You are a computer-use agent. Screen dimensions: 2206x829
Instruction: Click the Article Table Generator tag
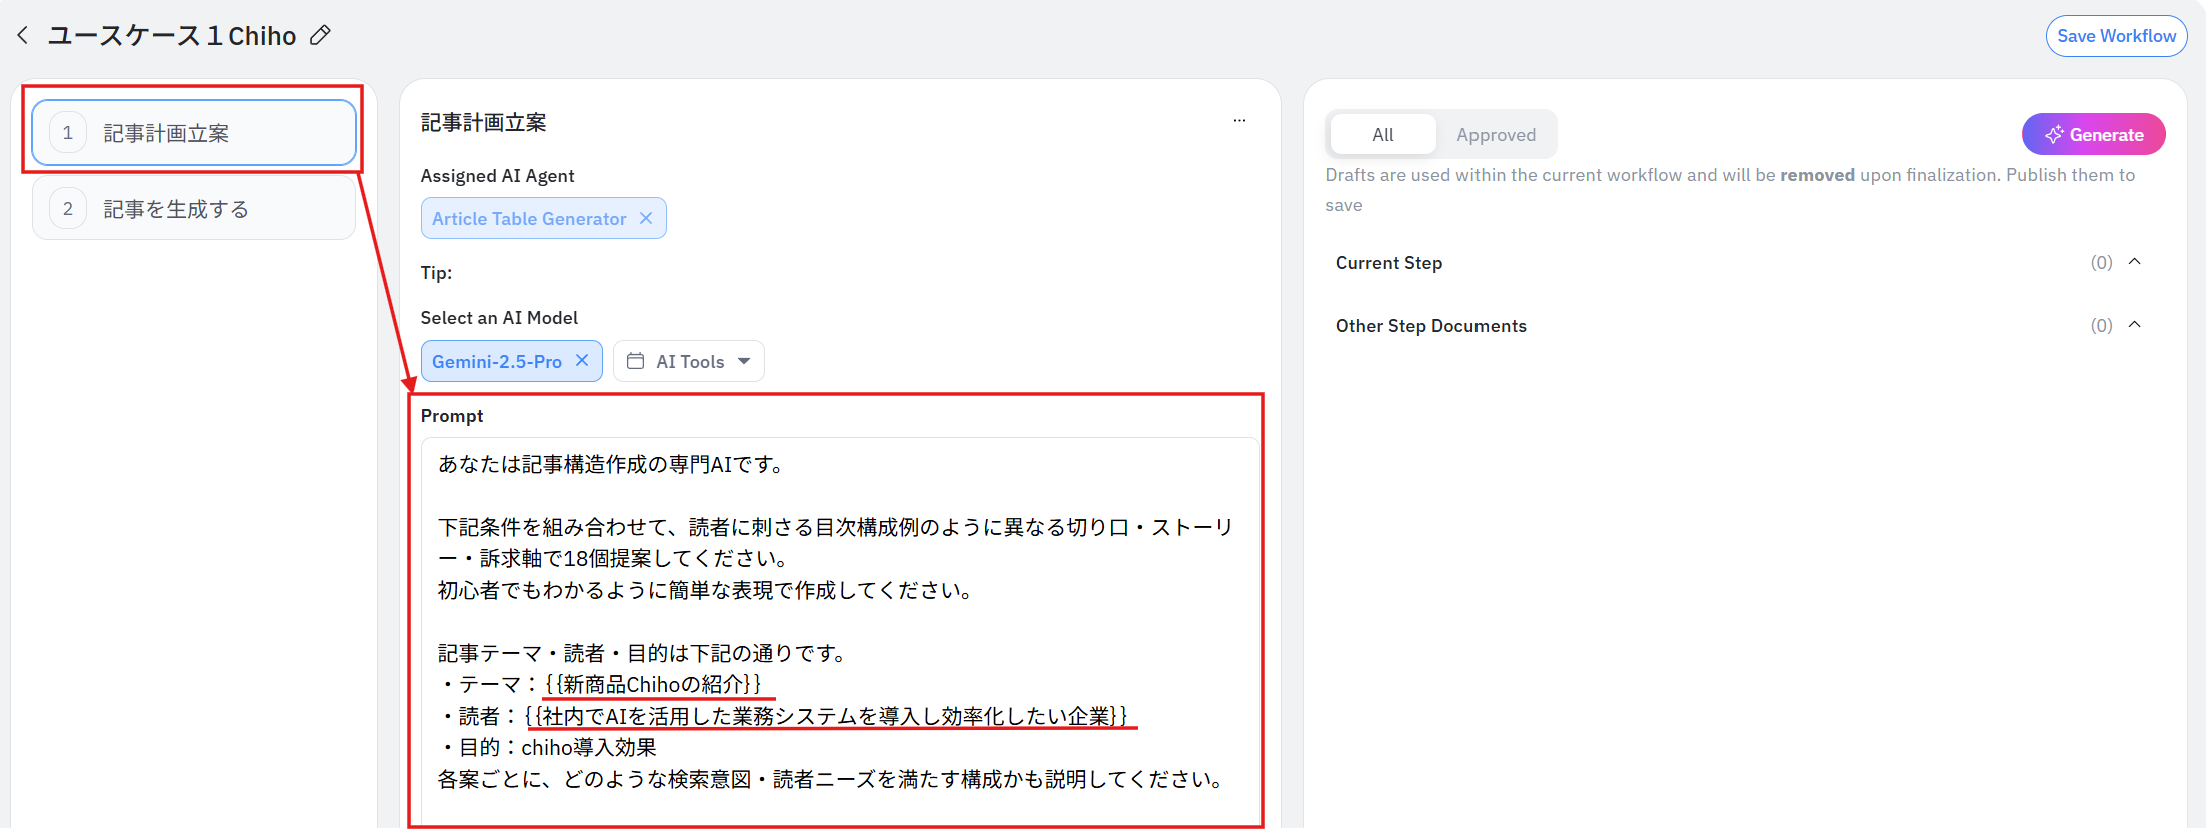point(528,218)
